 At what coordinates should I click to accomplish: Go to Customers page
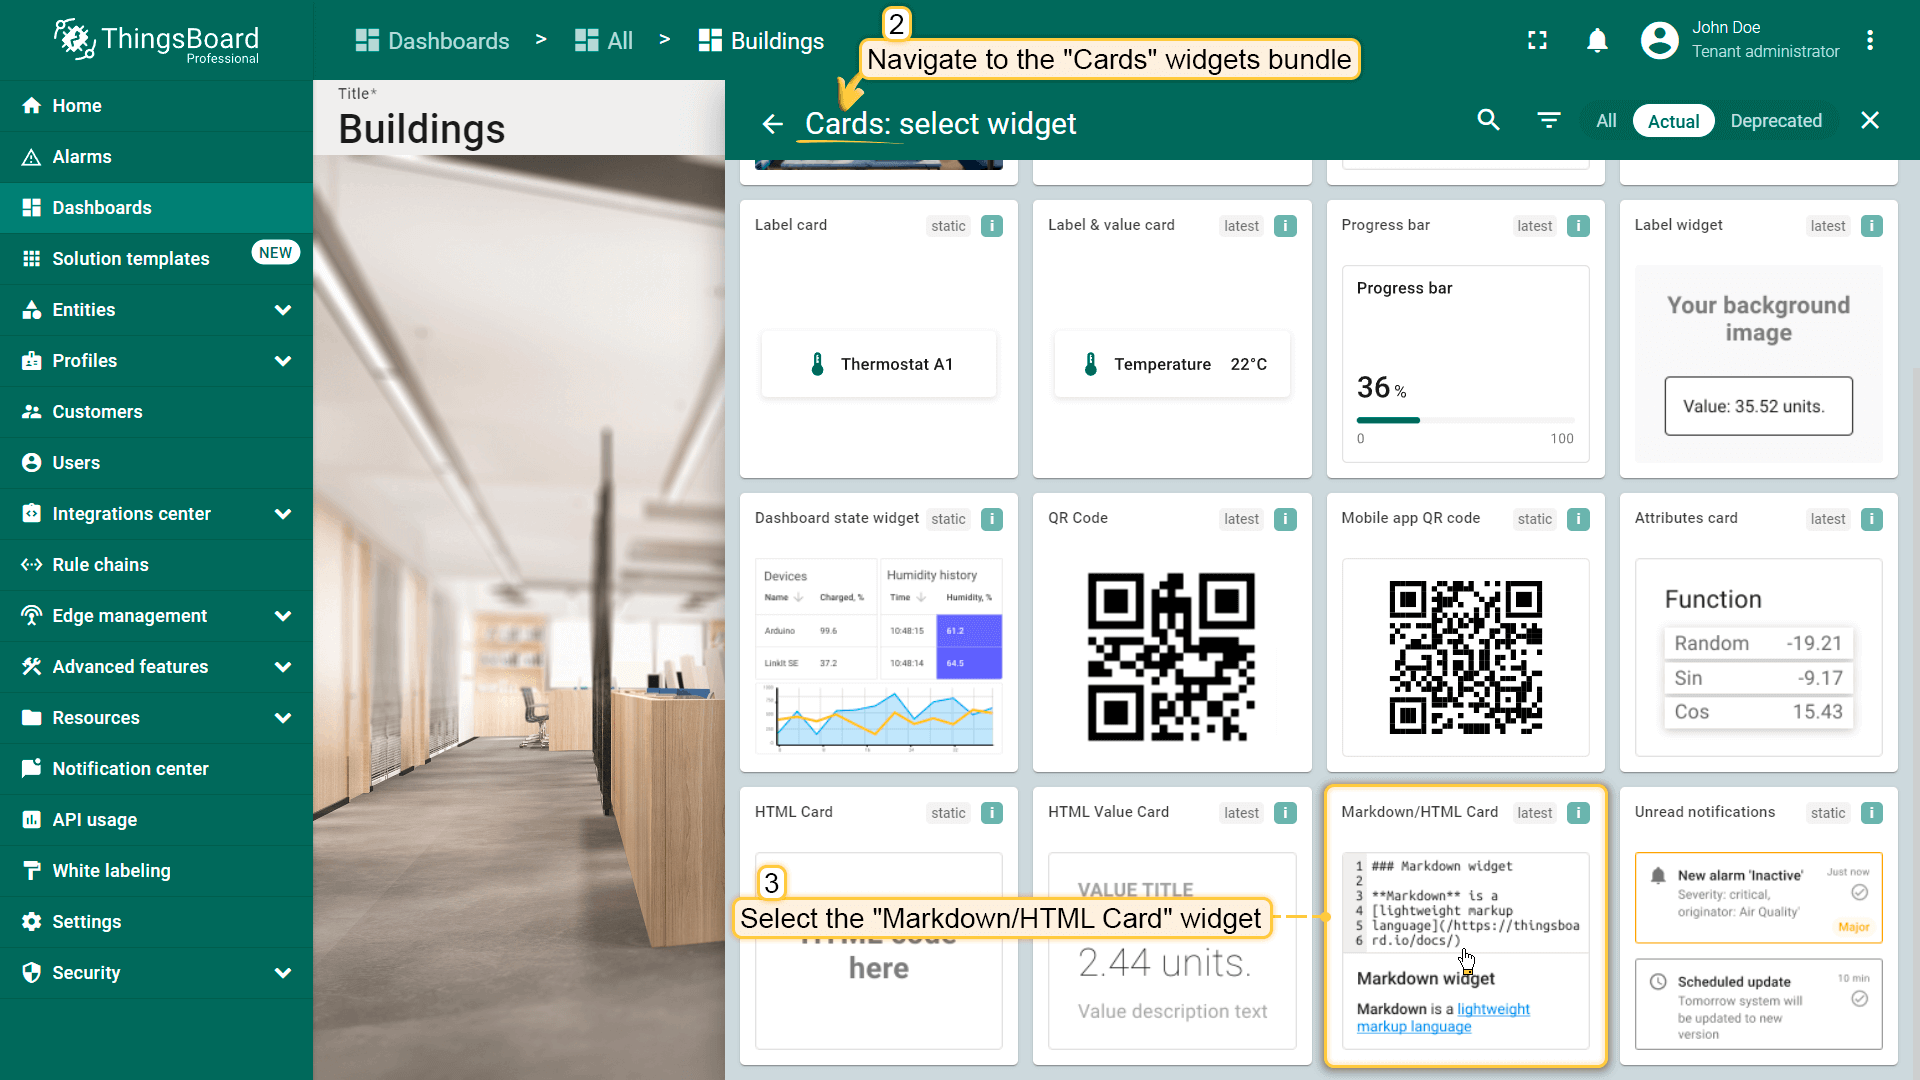[97, 412]
